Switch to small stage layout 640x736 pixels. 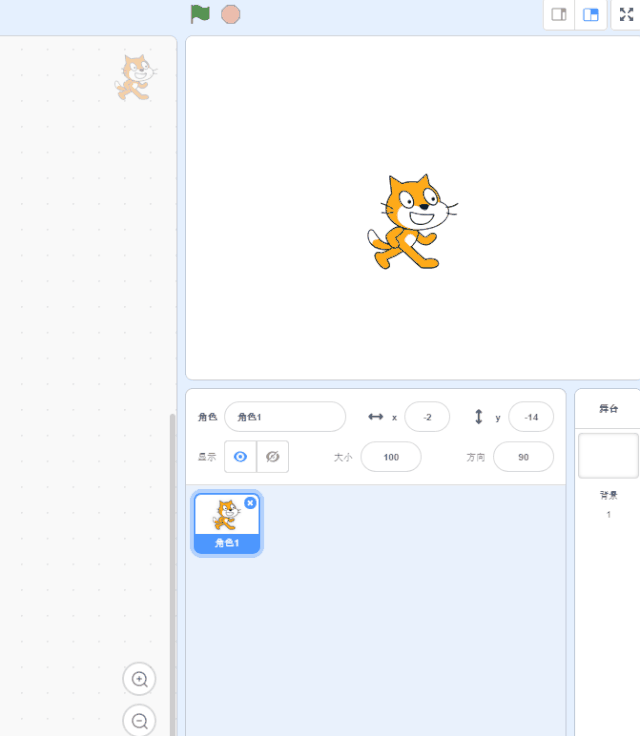point(559,15)
